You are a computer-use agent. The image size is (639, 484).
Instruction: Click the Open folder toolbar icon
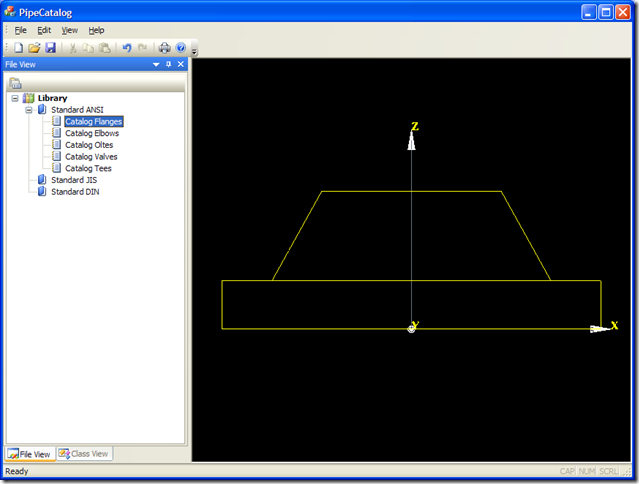34,48
